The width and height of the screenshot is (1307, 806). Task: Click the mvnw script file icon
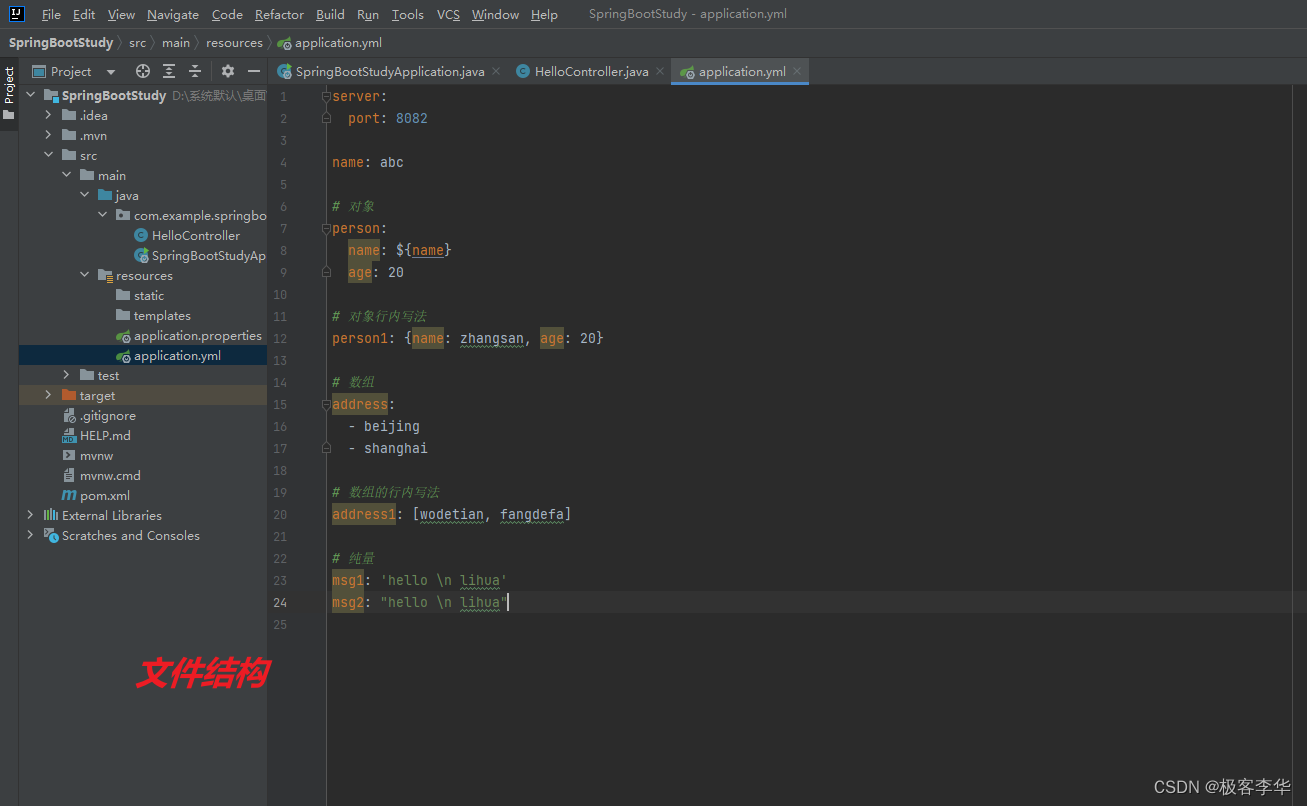click(x=69, y=456)
